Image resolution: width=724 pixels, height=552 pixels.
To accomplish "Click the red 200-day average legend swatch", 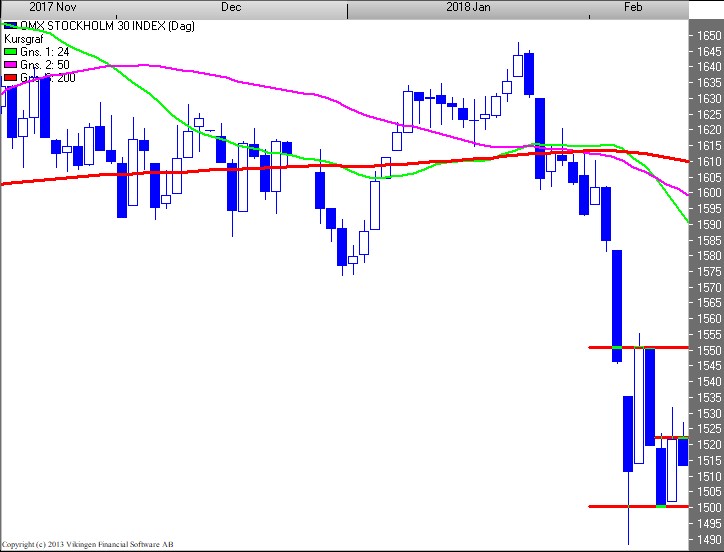I will point(10,77).
